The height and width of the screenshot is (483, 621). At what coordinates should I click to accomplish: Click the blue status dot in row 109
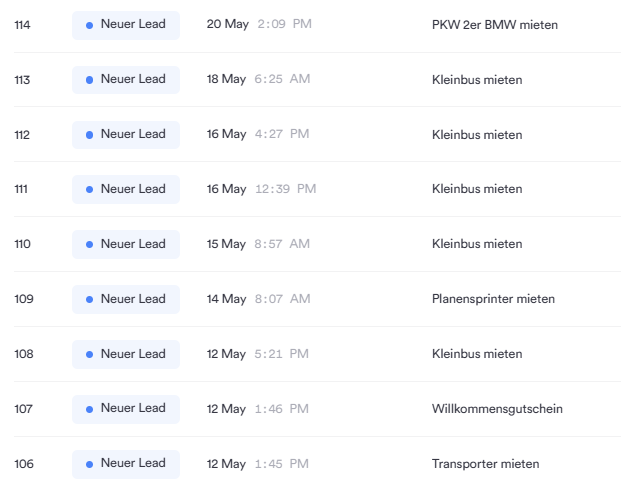(90, 300)
